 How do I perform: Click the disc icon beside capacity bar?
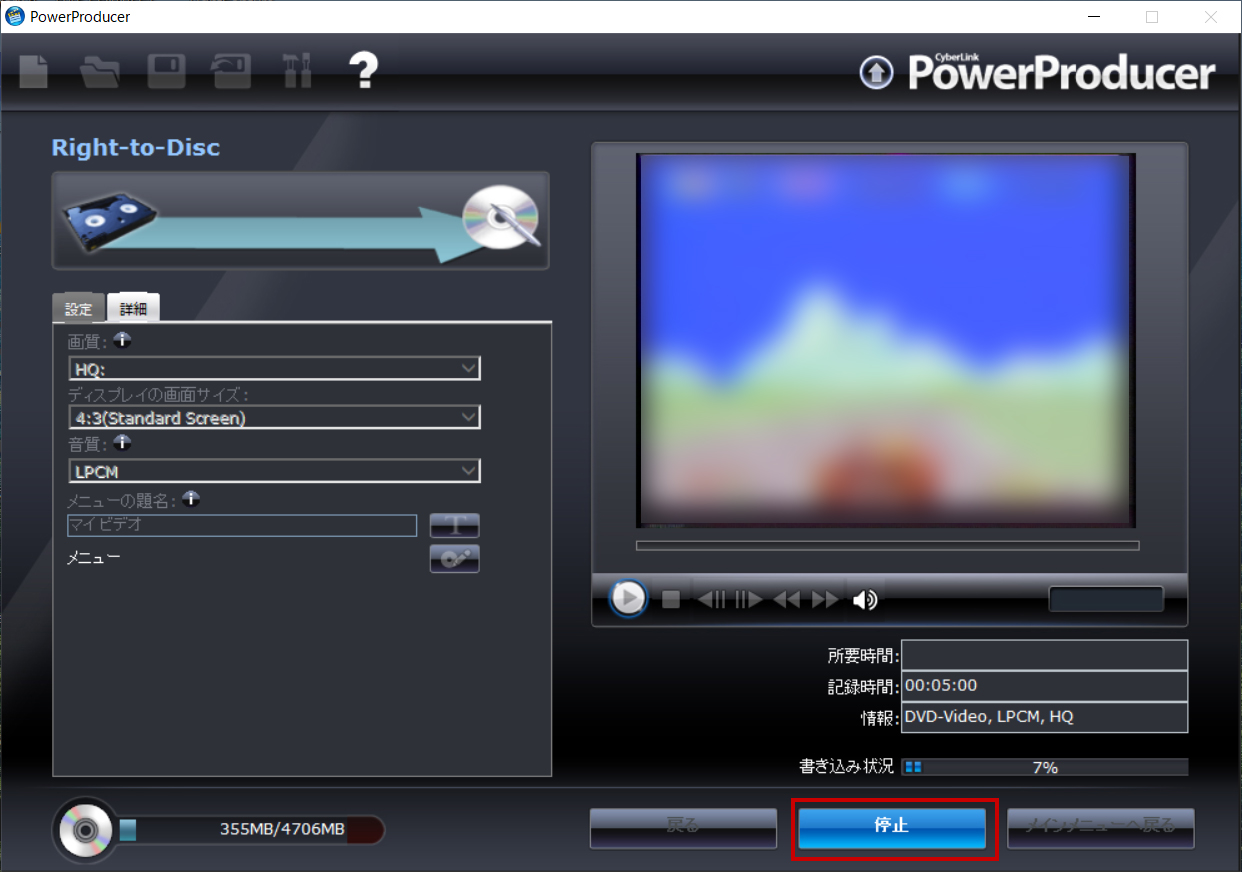click(x=86, y=830)
